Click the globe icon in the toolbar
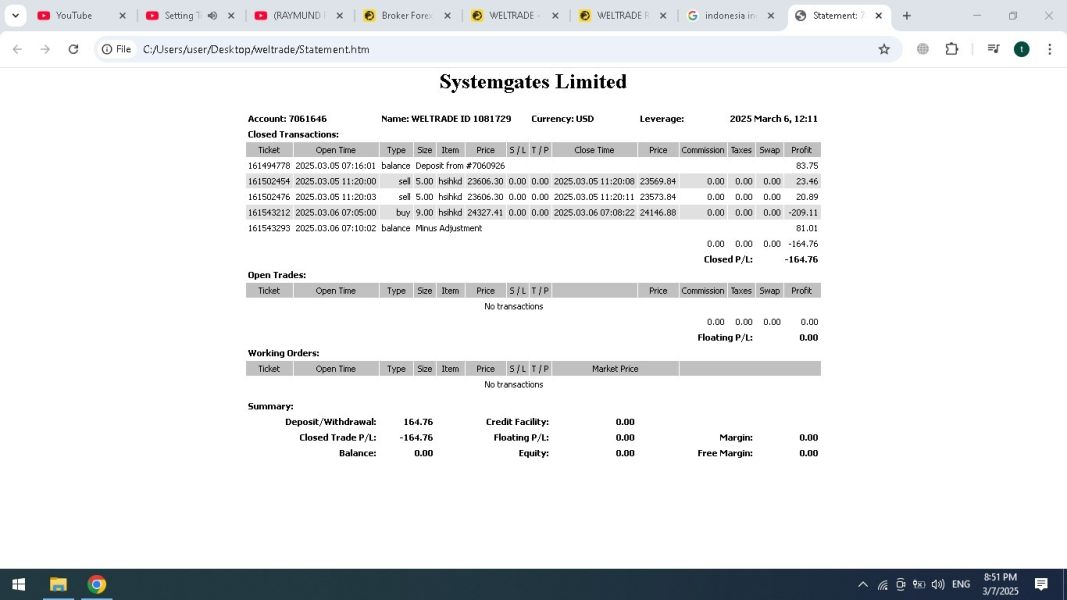The width and height of the screenshot is (1067, 600). pyautogui.click(x=923, y=49)
